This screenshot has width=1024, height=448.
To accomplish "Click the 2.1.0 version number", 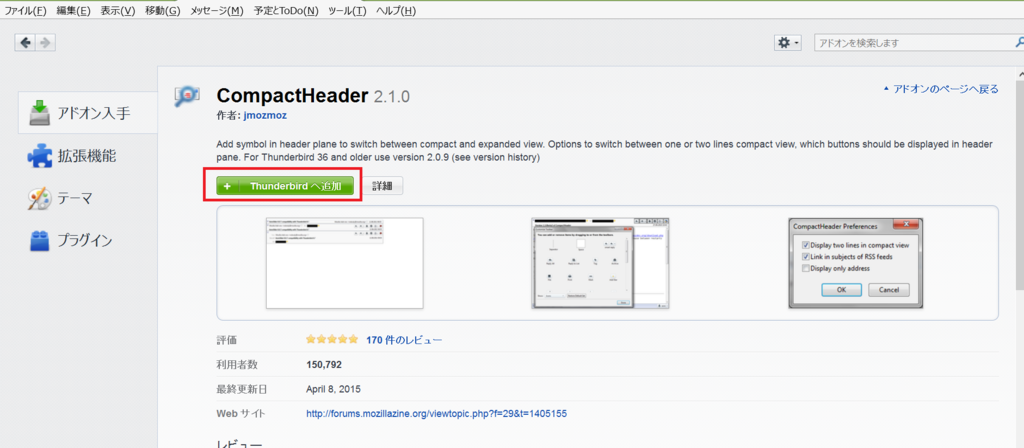I will tap(392, 97).
